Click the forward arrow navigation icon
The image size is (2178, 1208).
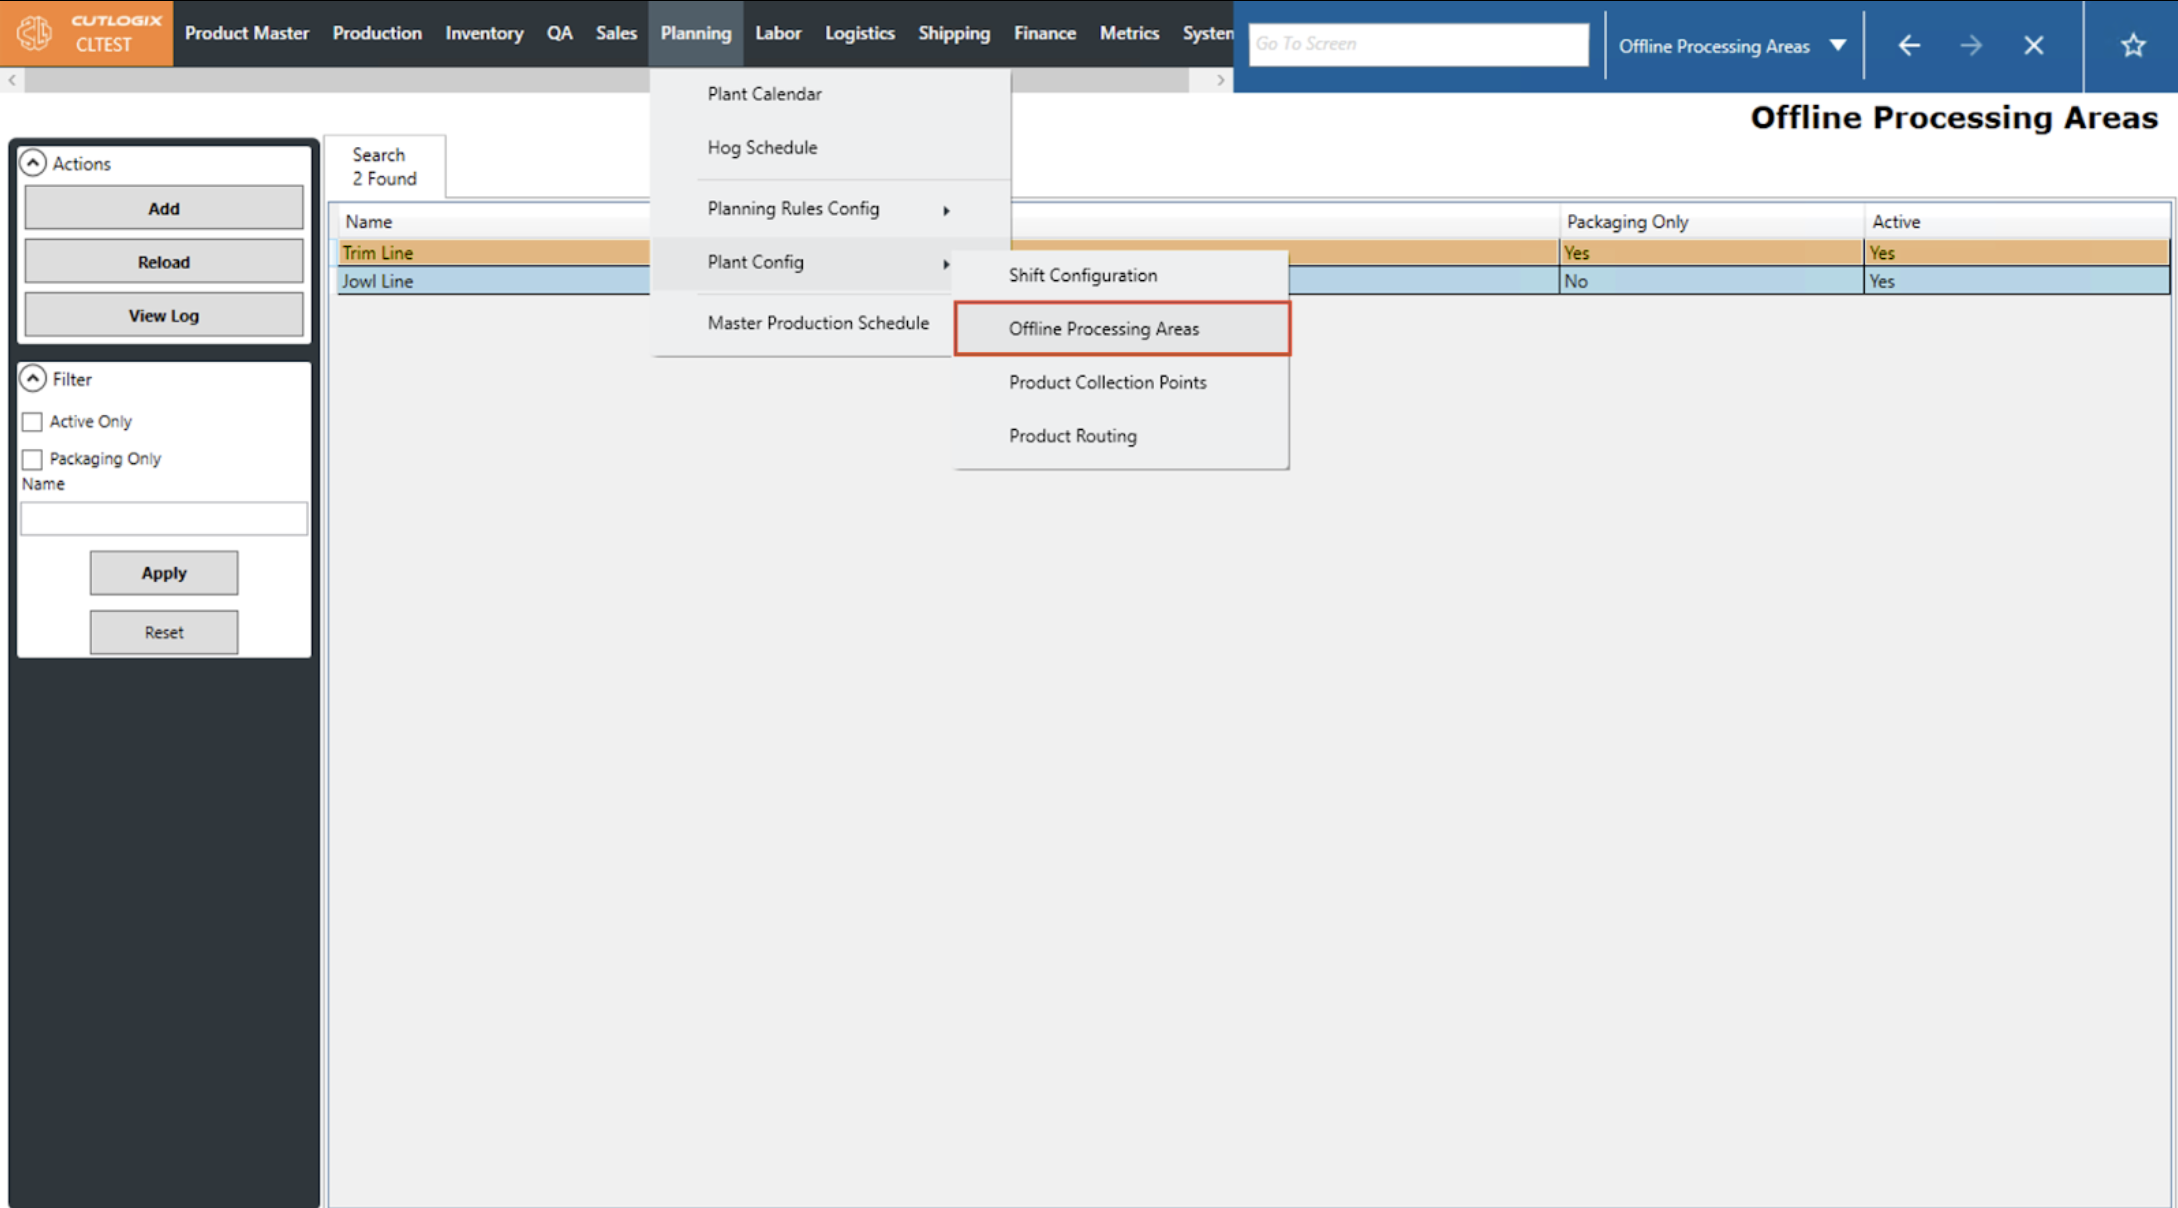[1971, 46]
